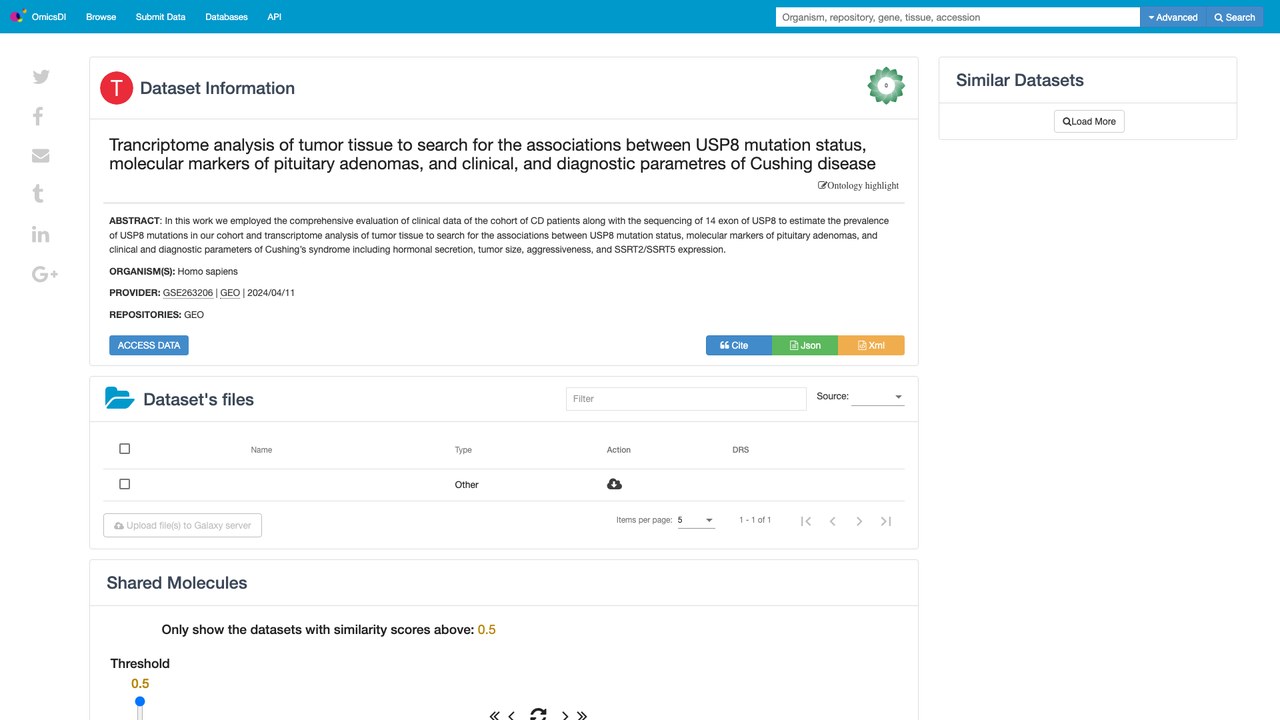Open the Databases menu item
This screenshot has width=1280, height=720.
point(227,17)
